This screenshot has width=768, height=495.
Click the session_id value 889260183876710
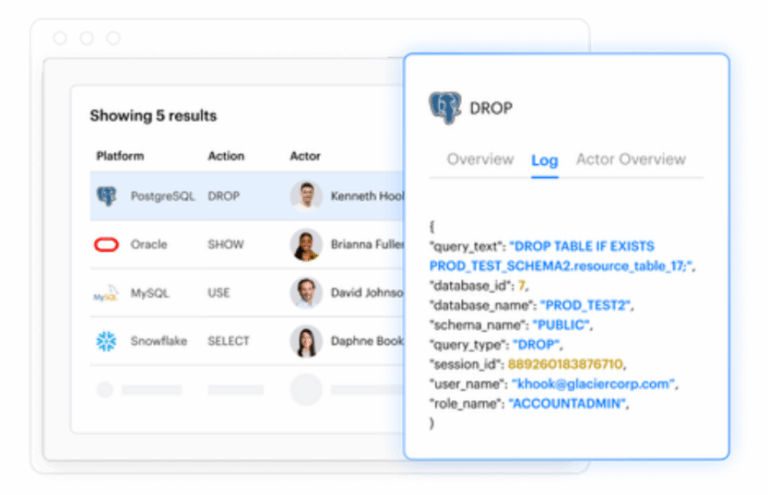[x=565, y=364]
